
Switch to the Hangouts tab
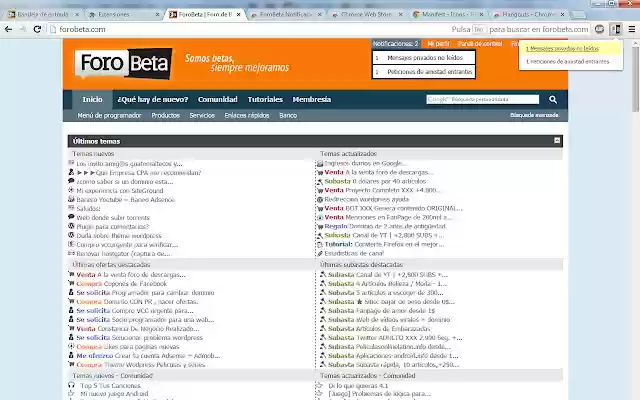(527, 14)
